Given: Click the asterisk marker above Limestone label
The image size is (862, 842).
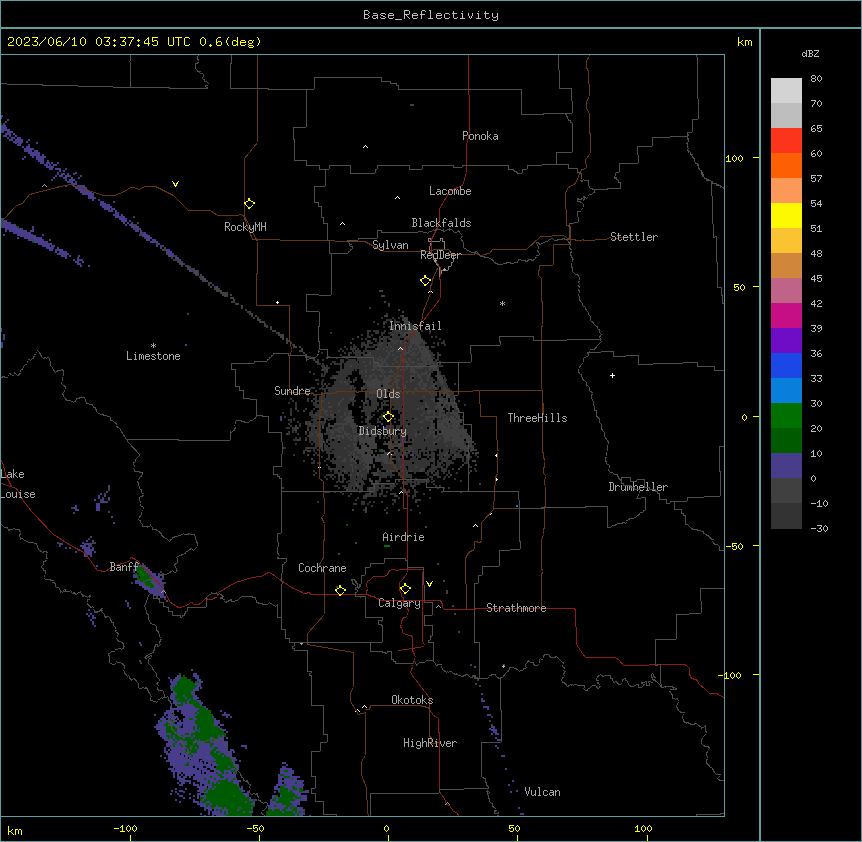Looking at the screenshot, I should pos(153,346).
